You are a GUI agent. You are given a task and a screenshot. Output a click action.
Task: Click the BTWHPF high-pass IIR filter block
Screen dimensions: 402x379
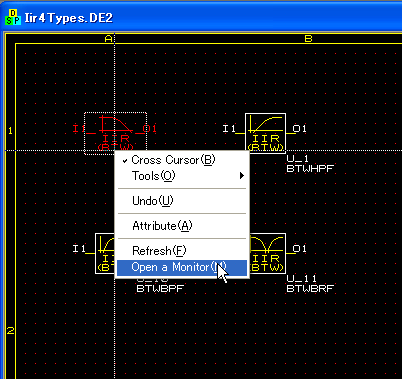pyautogui.click(x=265, y=133)
